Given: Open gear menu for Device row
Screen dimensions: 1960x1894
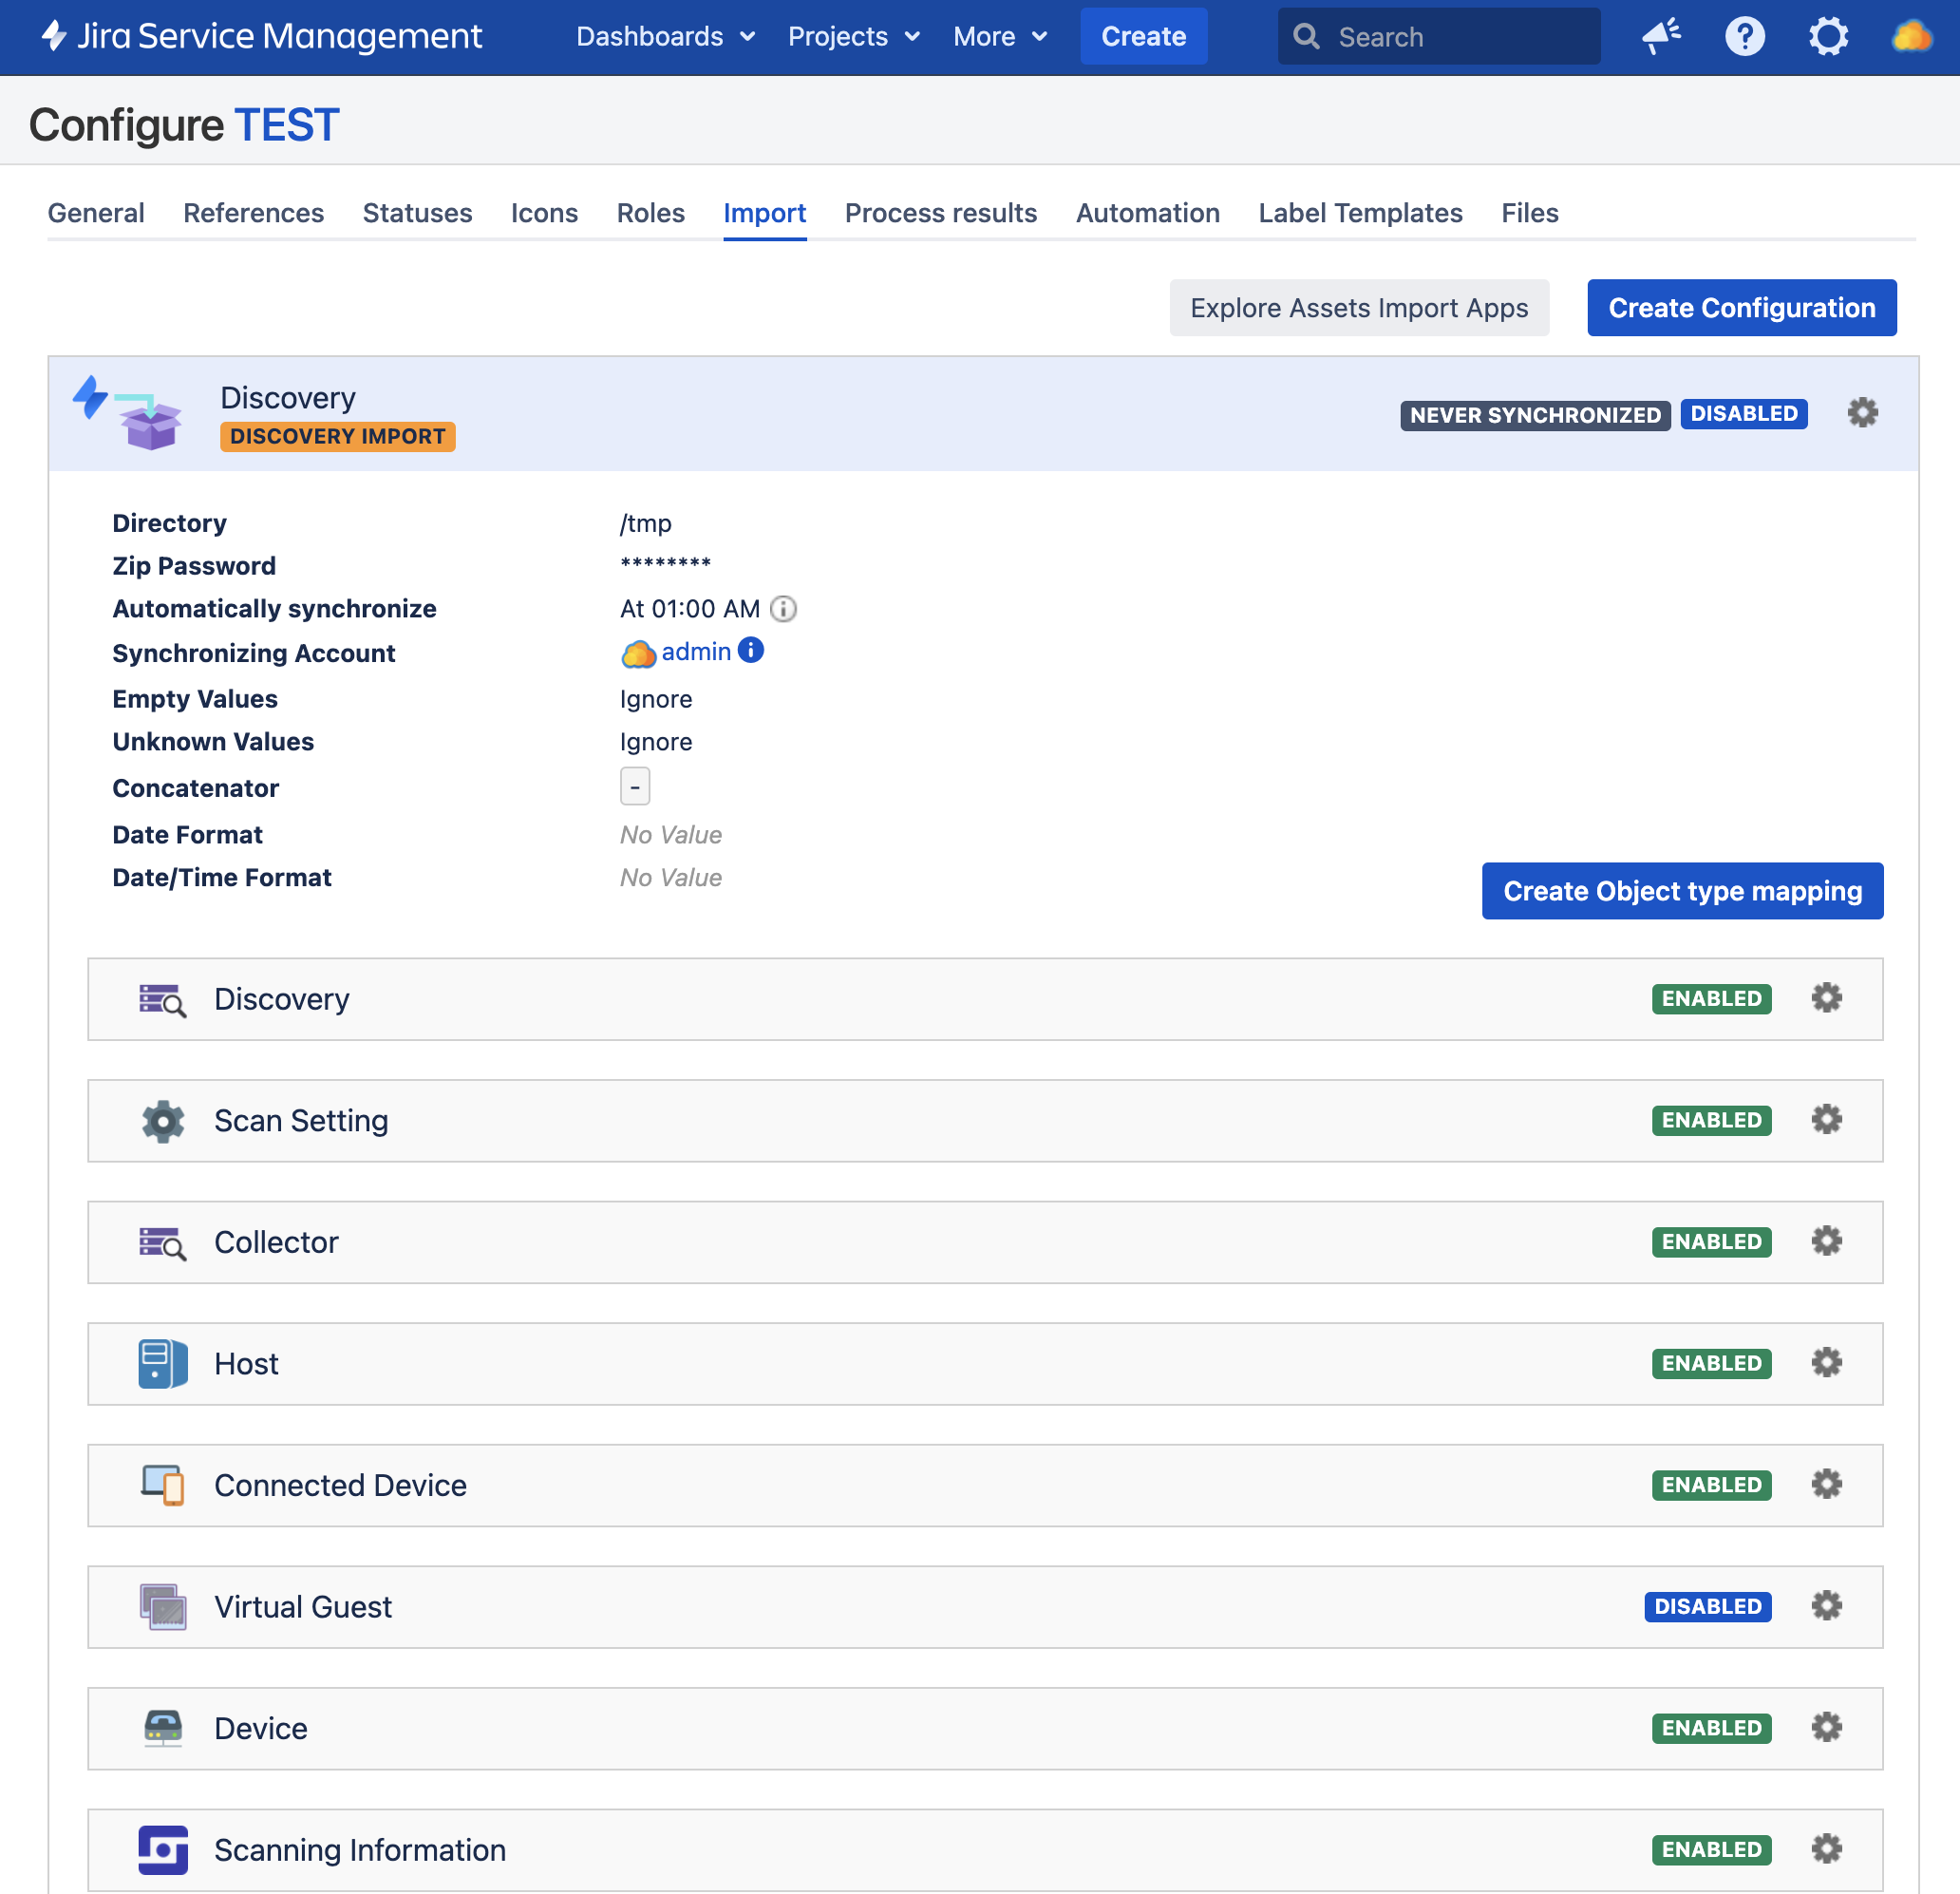Looking at the screenshot, I should (1827, 1728).
